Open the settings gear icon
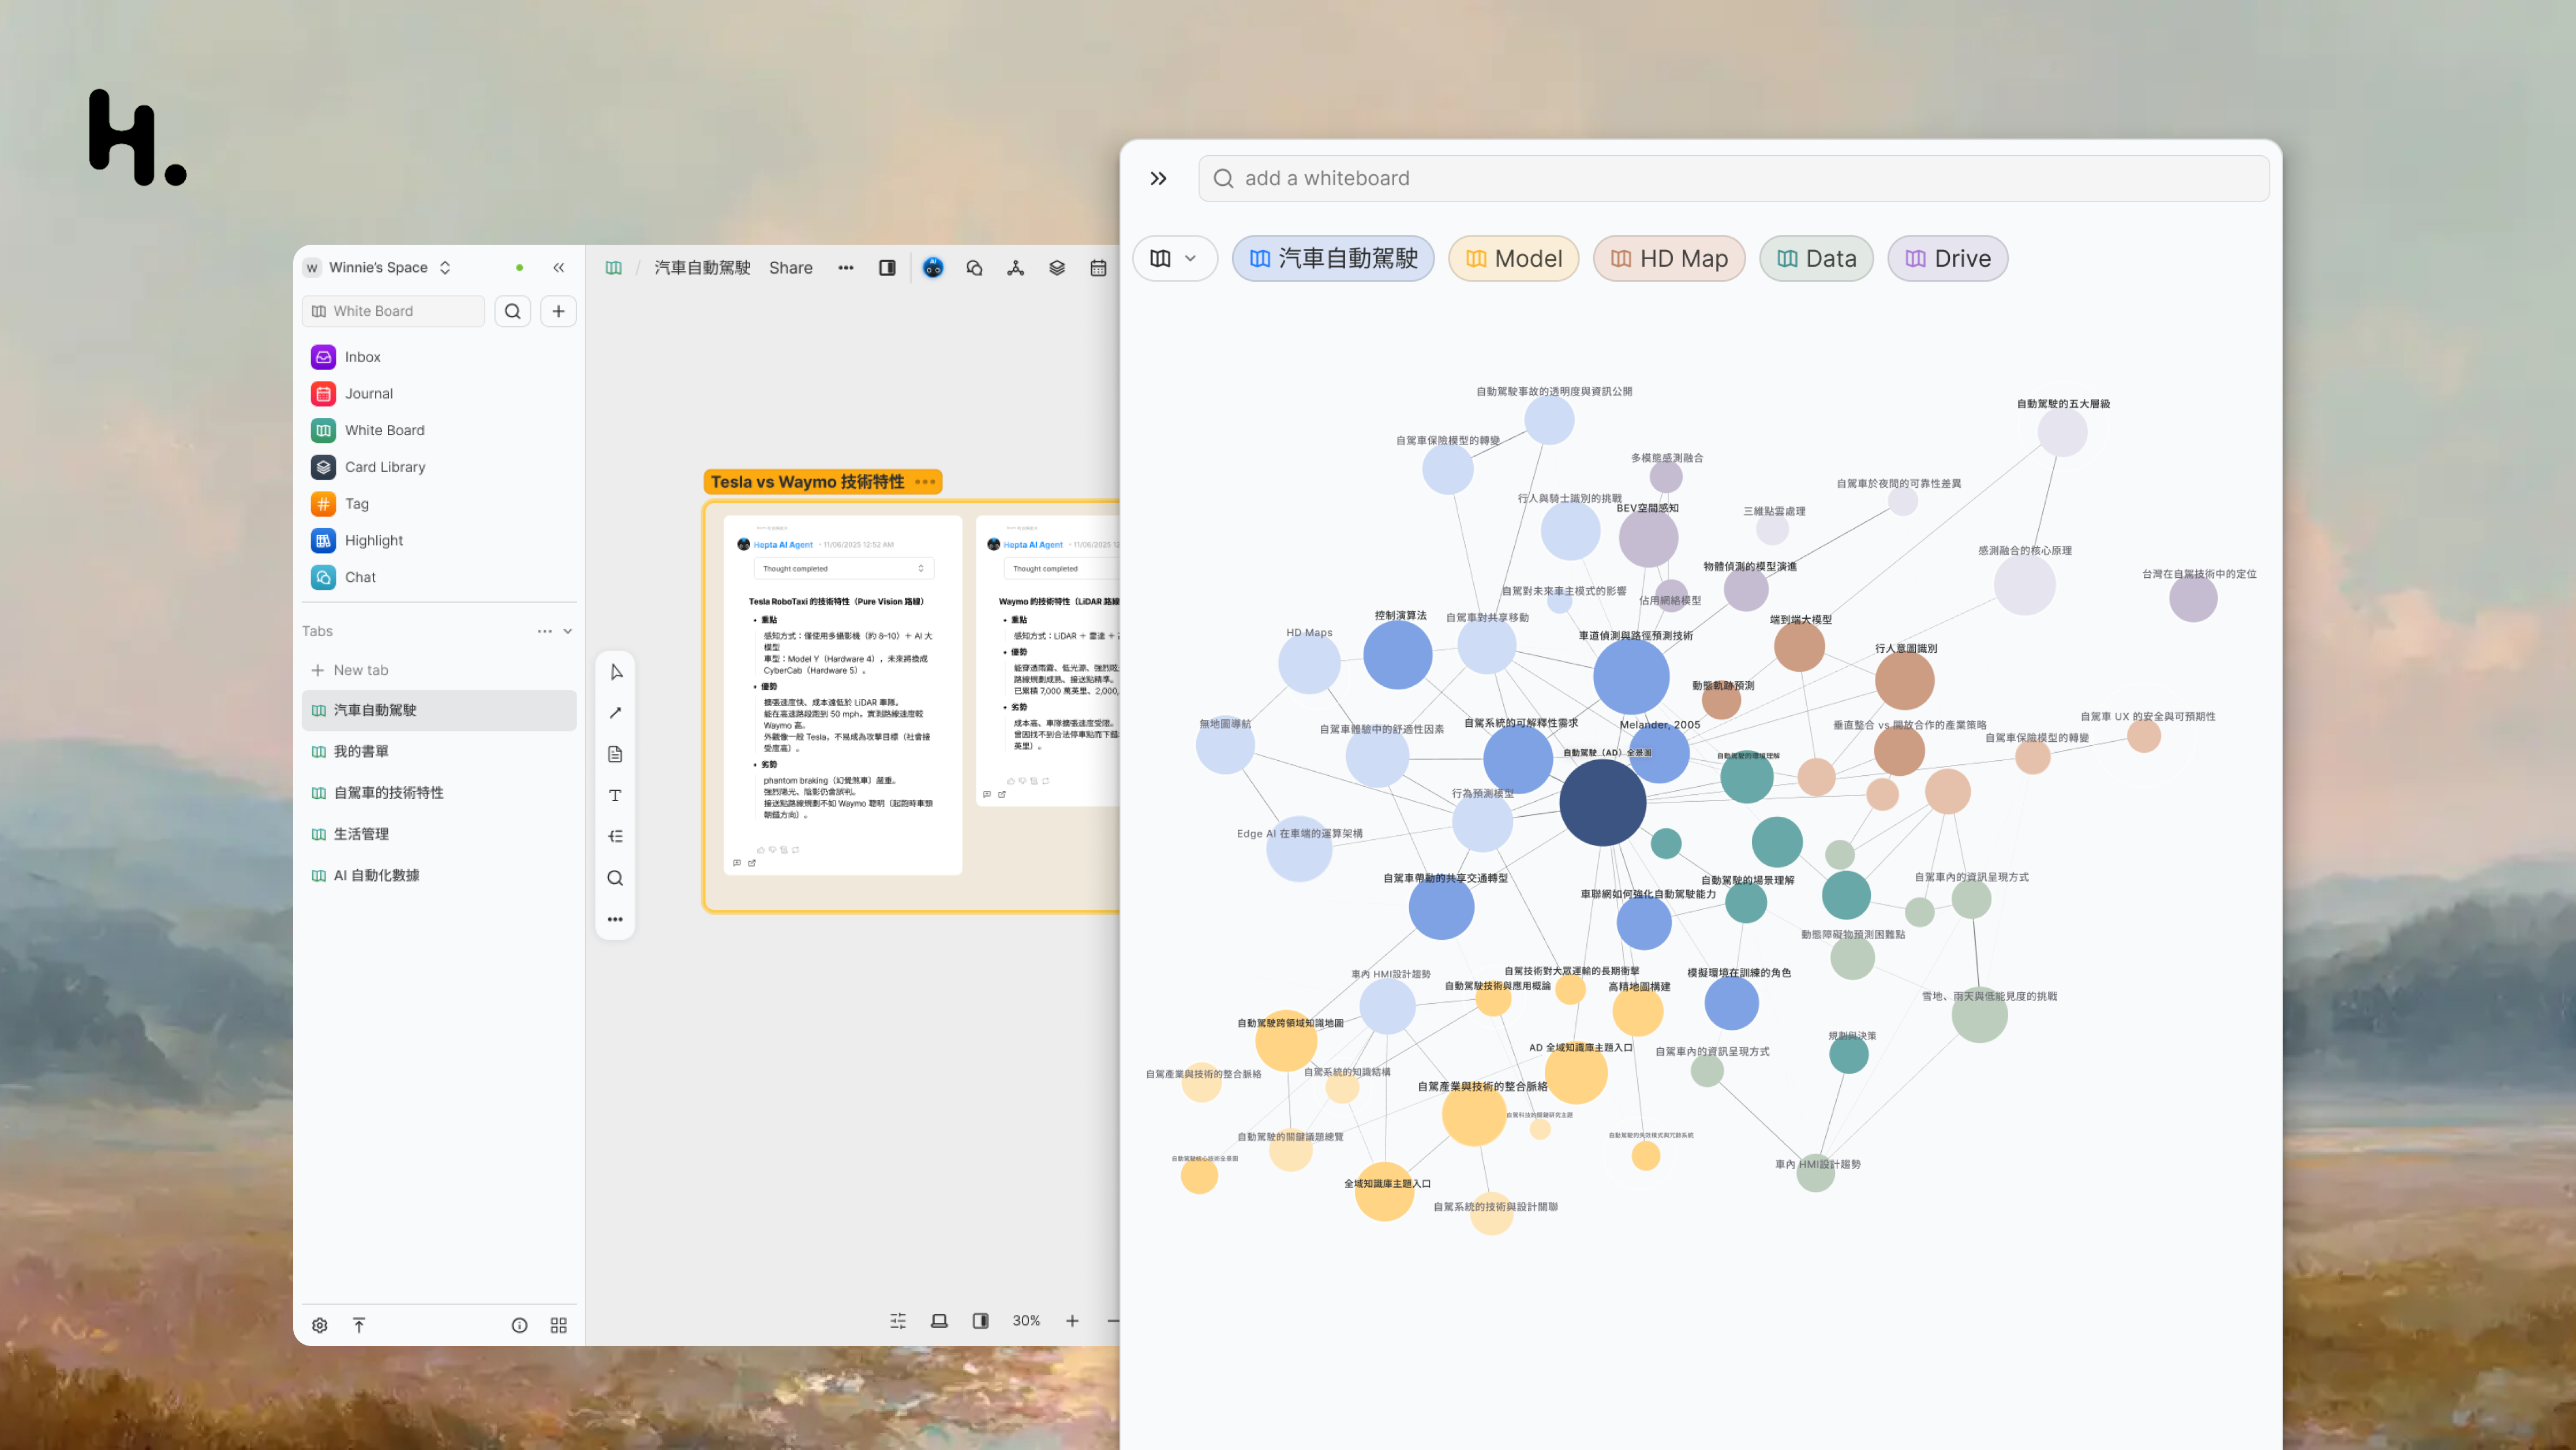 coord(319,1325)
